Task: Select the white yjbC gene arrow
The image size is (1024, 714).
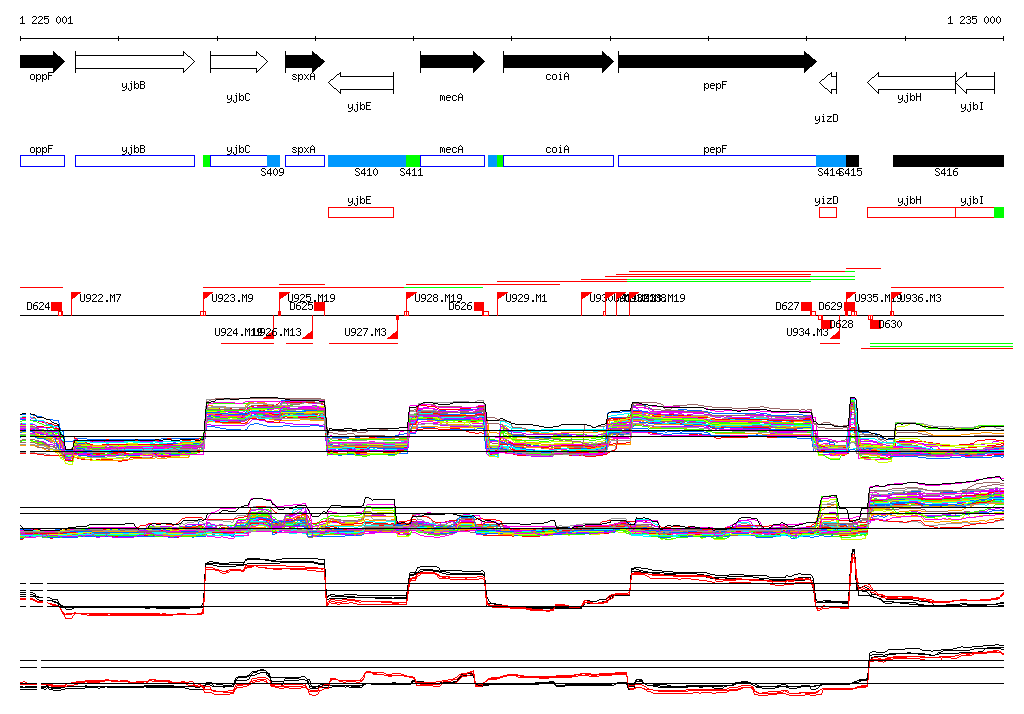Action: click(x=239, y=62)
